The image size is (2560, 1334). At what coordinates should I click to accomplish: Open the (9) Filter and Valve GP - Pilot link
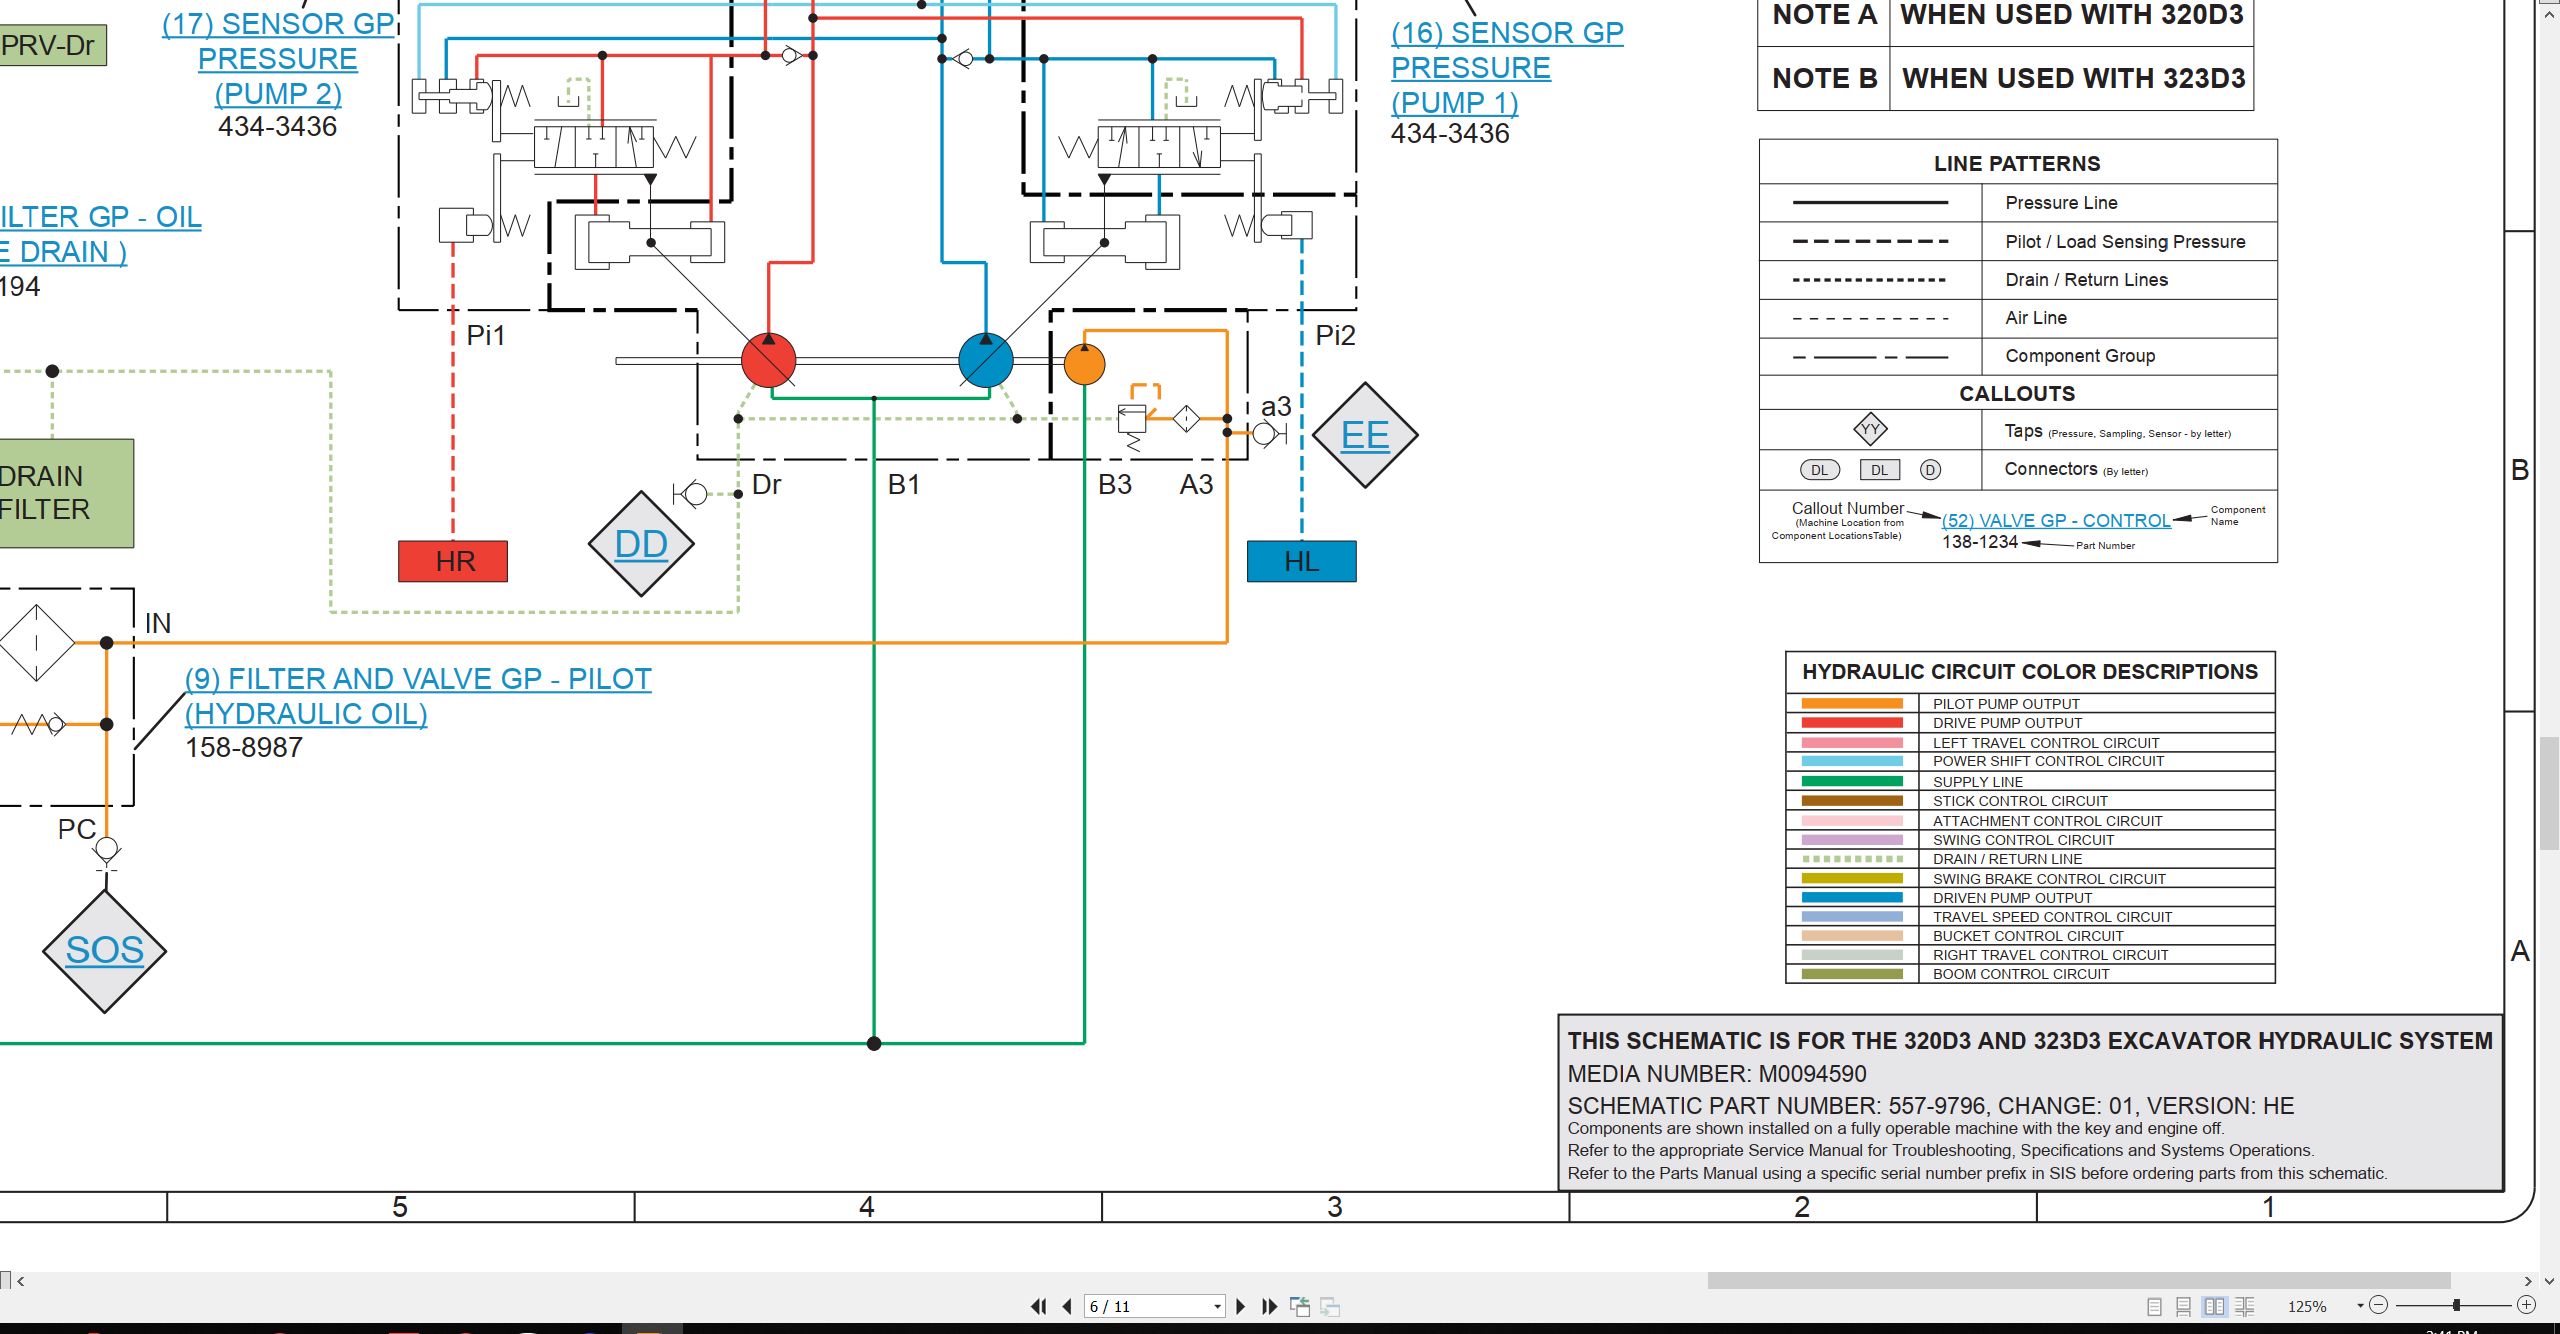pyautogui.click(x=418, y=696)
